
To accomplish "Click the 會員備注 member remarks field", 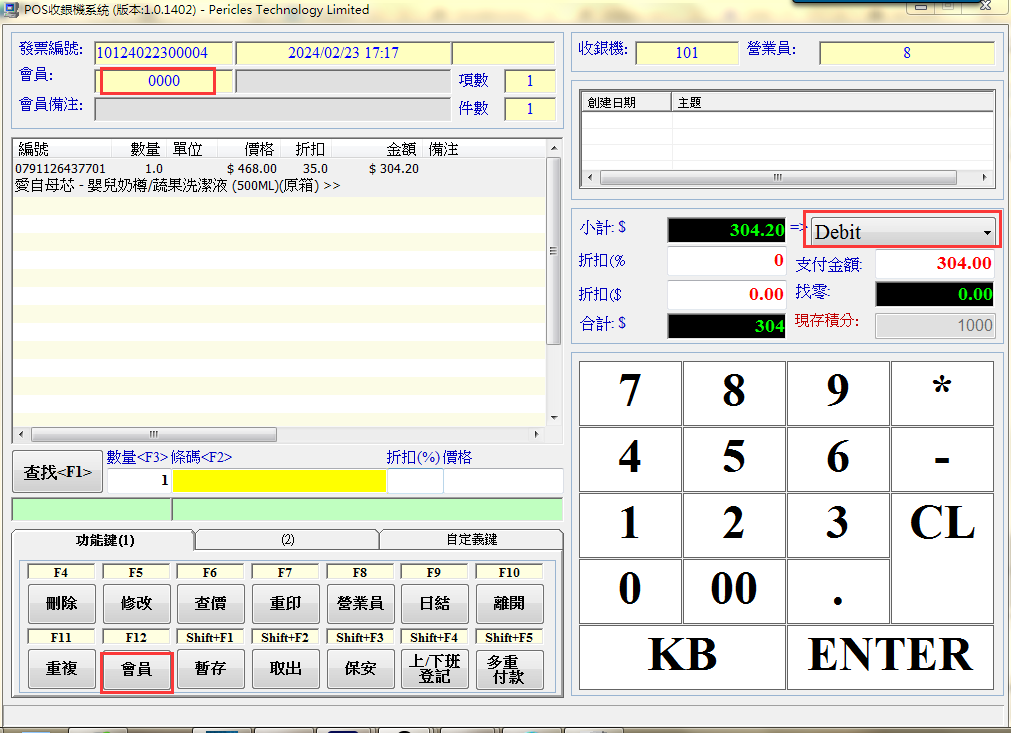I will click(272, 109).
